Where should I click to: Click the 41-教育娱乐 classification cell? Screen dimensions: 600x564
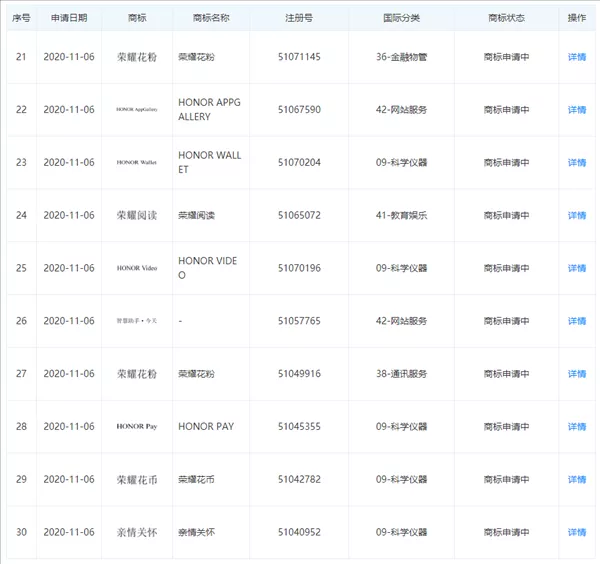coord(401,215)
